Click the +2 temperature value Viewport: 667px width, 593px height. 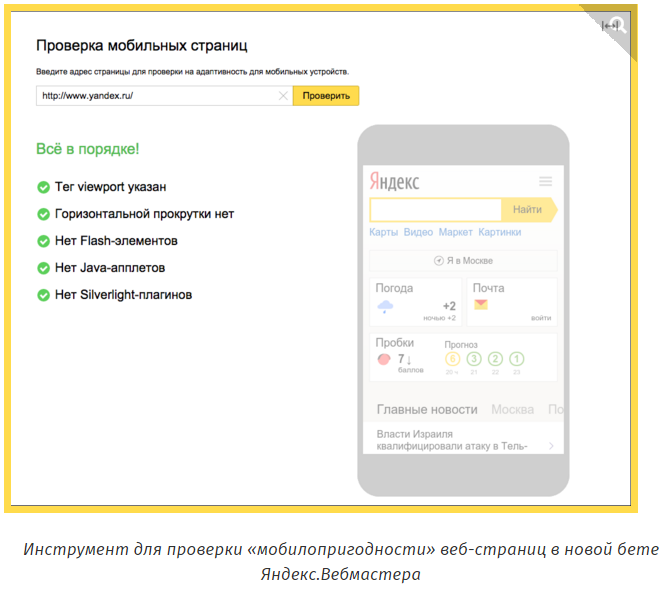click(449, 306)
